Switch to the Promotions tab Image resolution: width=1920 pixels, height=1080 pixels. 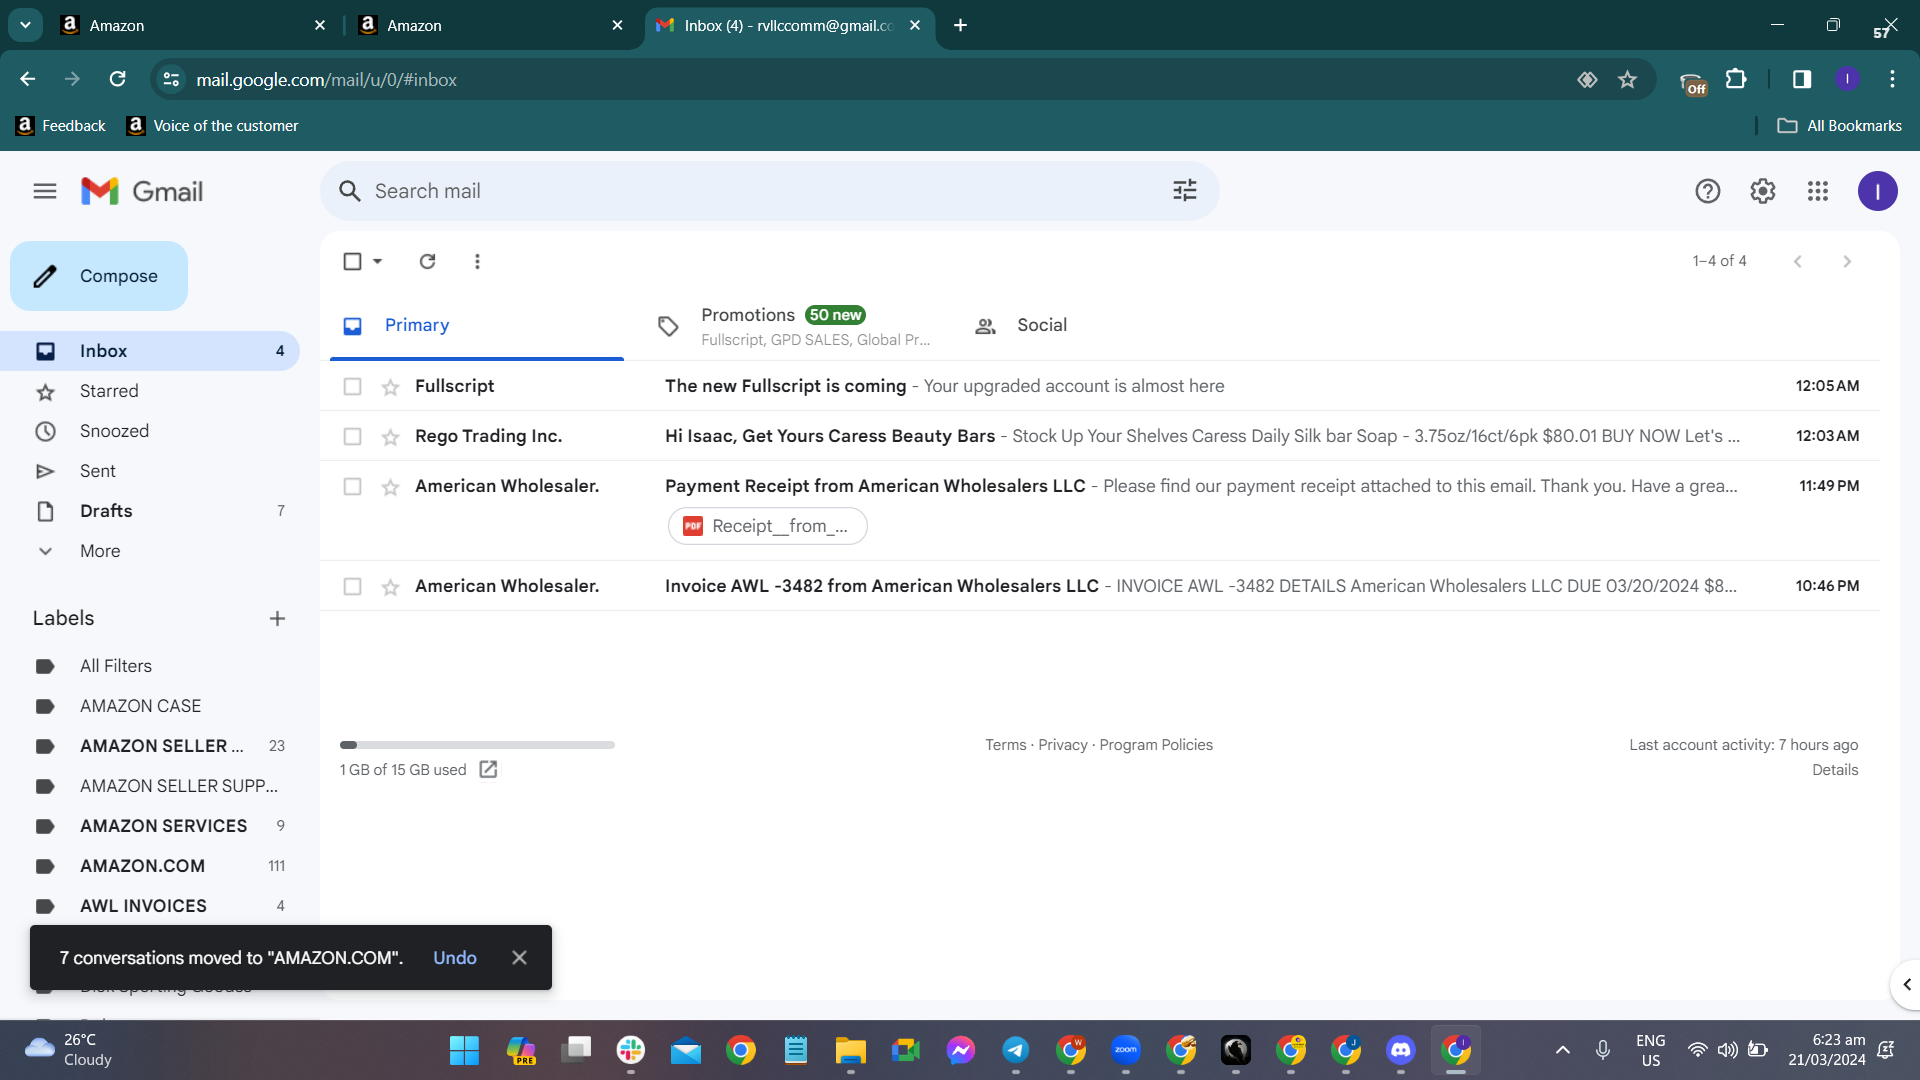795,326
